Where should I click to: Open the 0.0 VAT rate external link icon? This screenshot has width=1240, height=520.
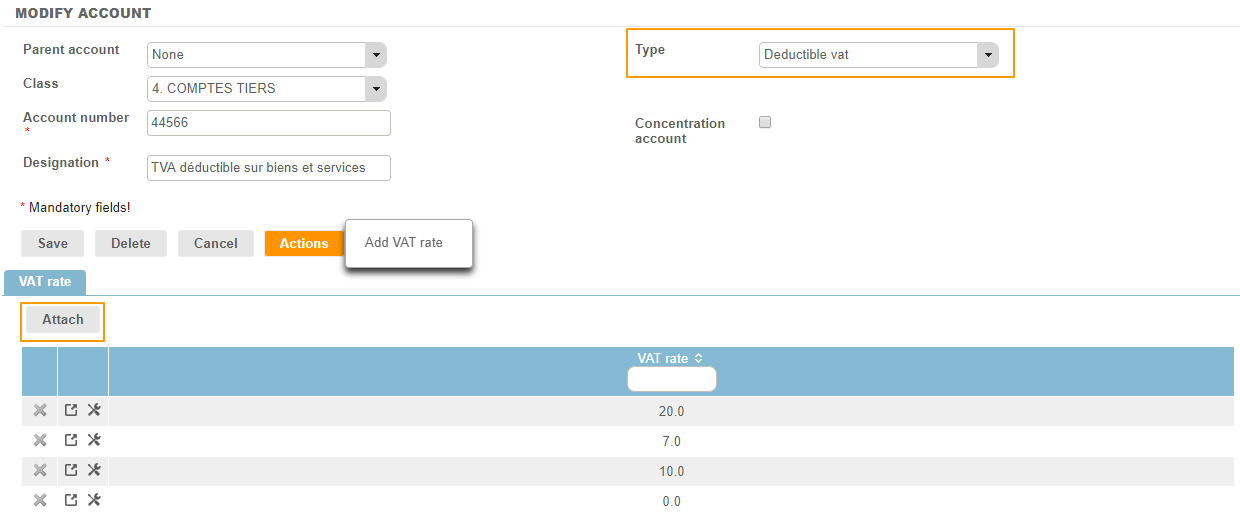pos(71,500)
